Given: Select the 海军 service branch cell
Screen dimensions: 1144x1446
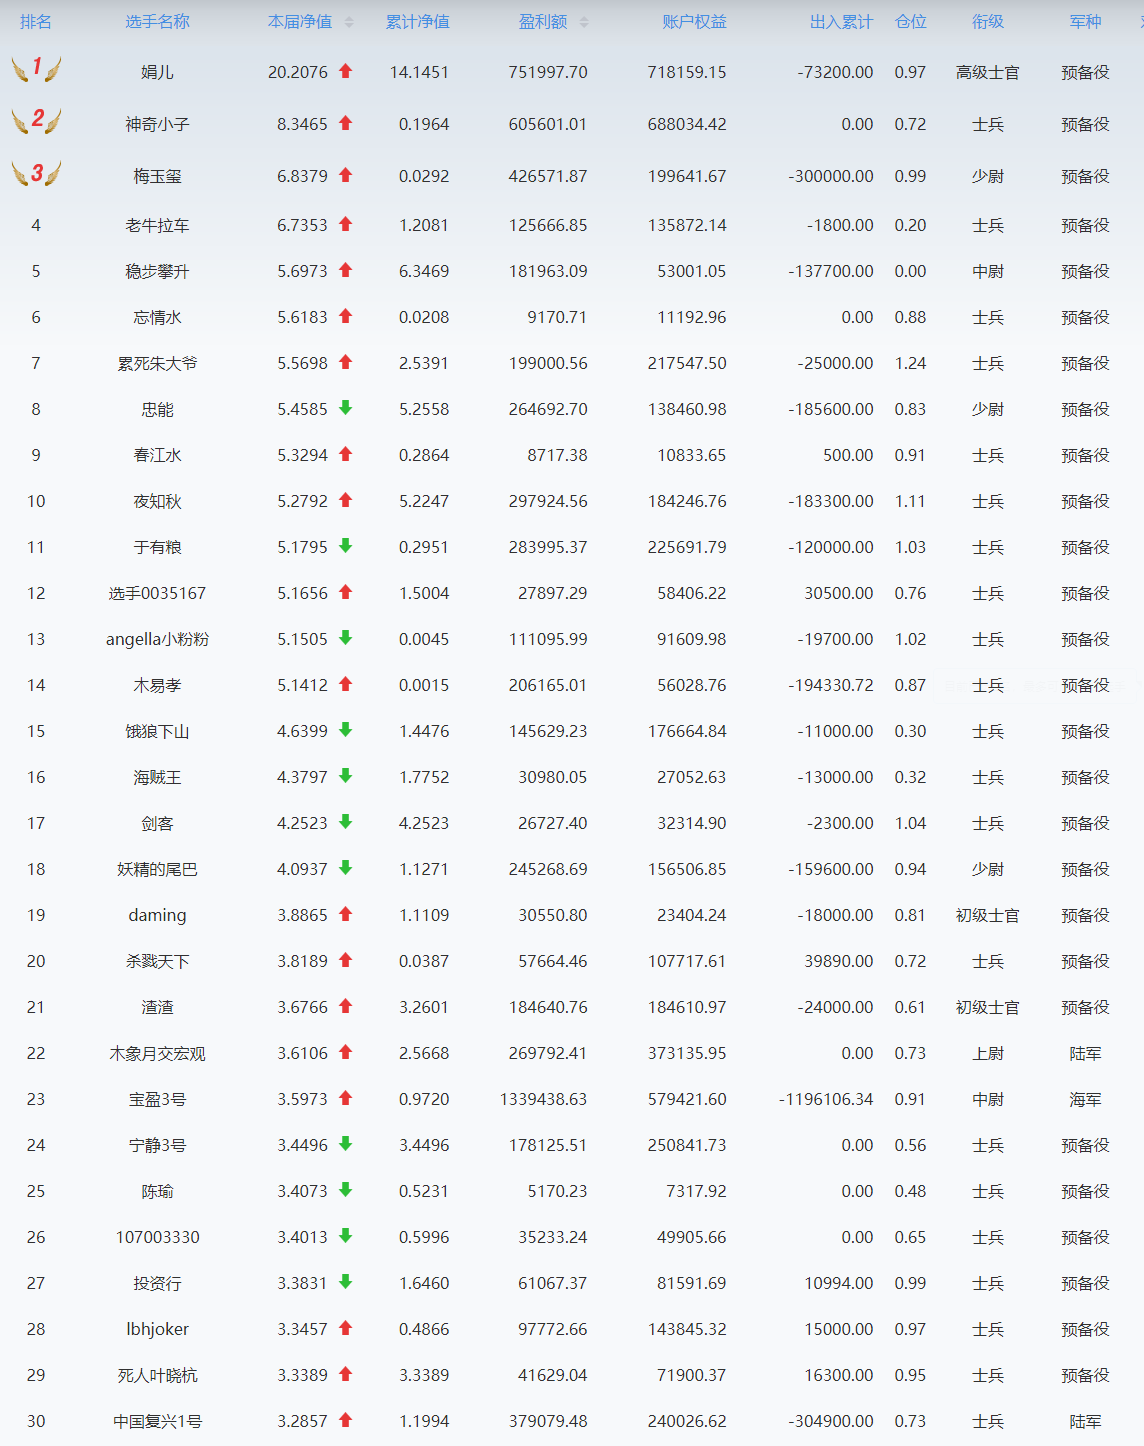Looking at the screenshot, I should [x=1085, y=1099].
